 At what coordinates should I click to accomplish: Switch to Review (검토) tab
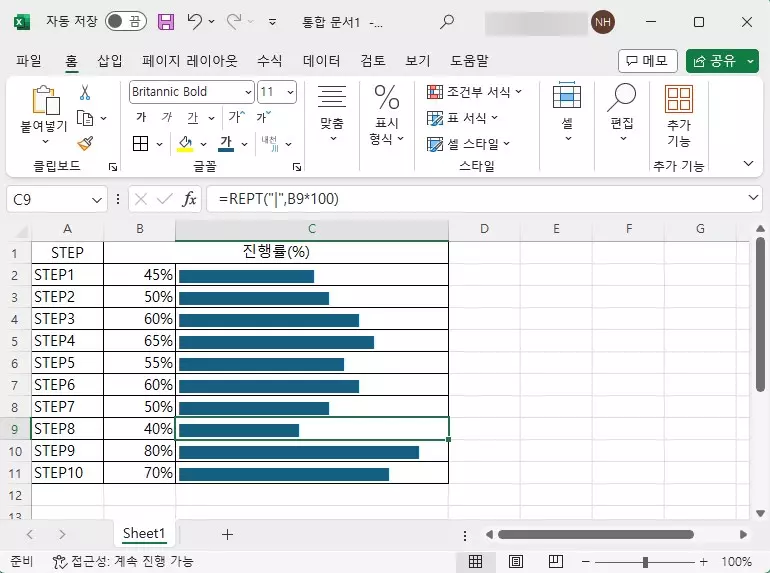pyautogui.click(x=373, y=61)
